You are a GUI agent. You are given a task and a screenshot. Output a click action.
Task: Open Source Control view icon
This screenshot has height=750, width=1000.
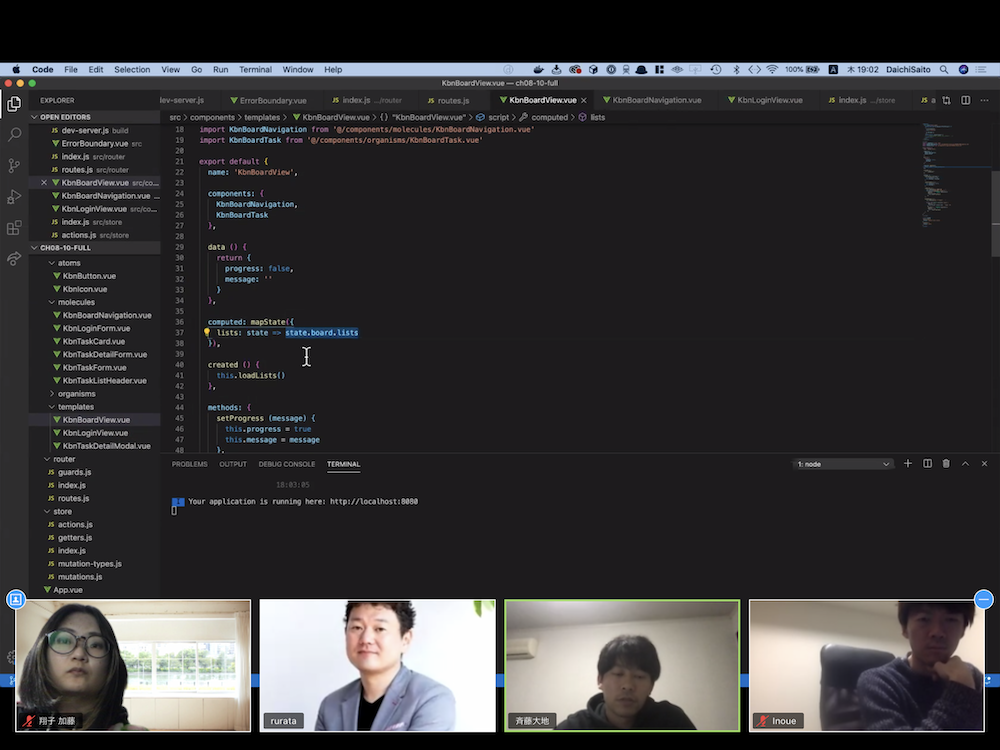pos(14,166)
